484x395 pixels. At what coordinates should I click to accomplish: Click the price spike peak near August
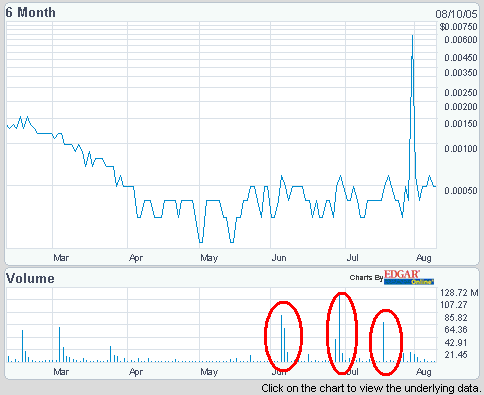(x=413, y=36)
